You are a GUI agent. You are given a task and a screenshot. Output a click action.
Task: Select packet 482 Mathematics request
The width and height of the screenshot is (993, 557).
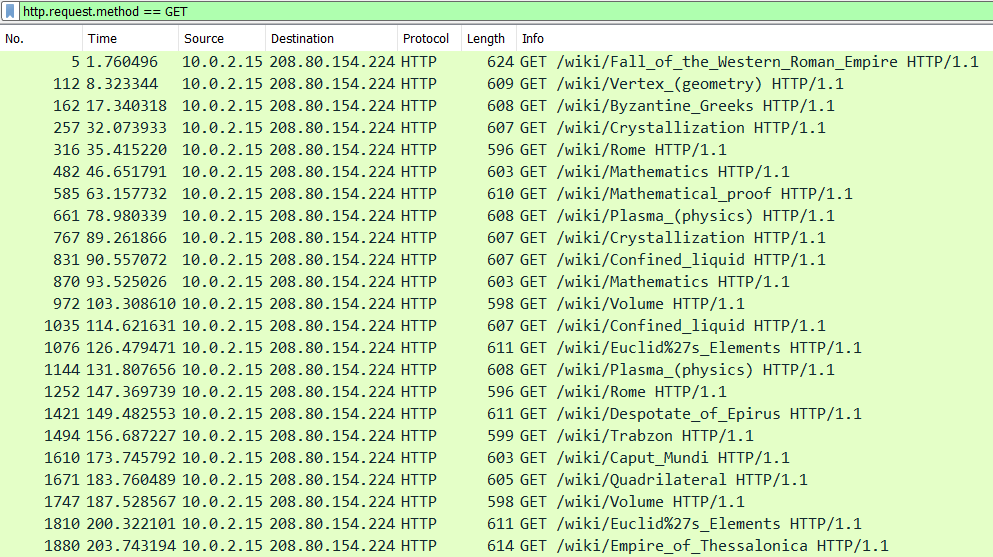[496, 172]
